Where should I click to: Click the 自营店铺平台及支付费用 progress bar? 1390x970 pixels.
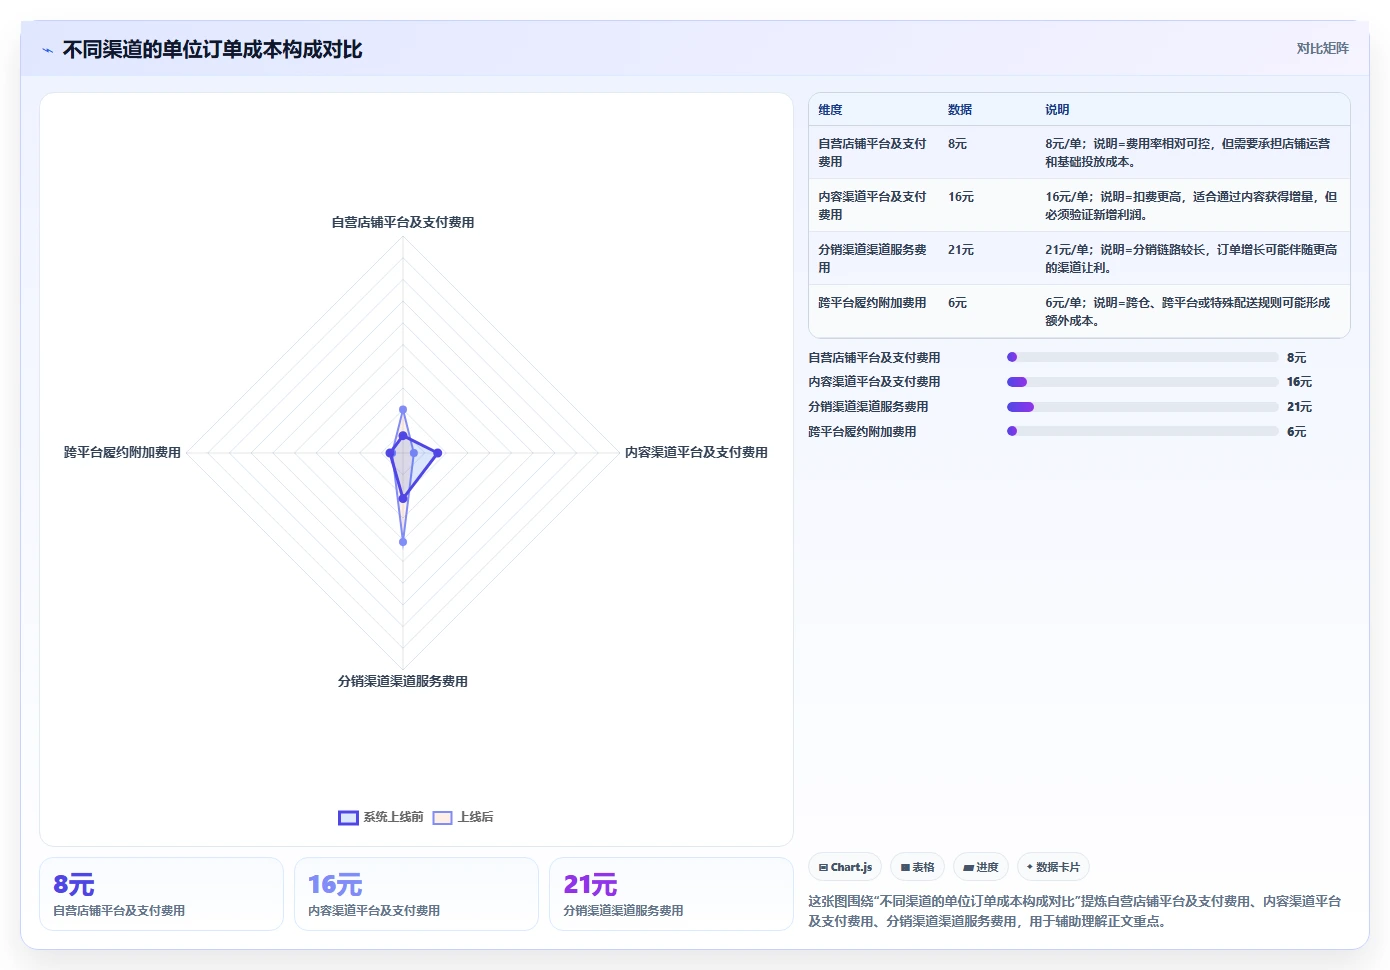[1142, 357]
